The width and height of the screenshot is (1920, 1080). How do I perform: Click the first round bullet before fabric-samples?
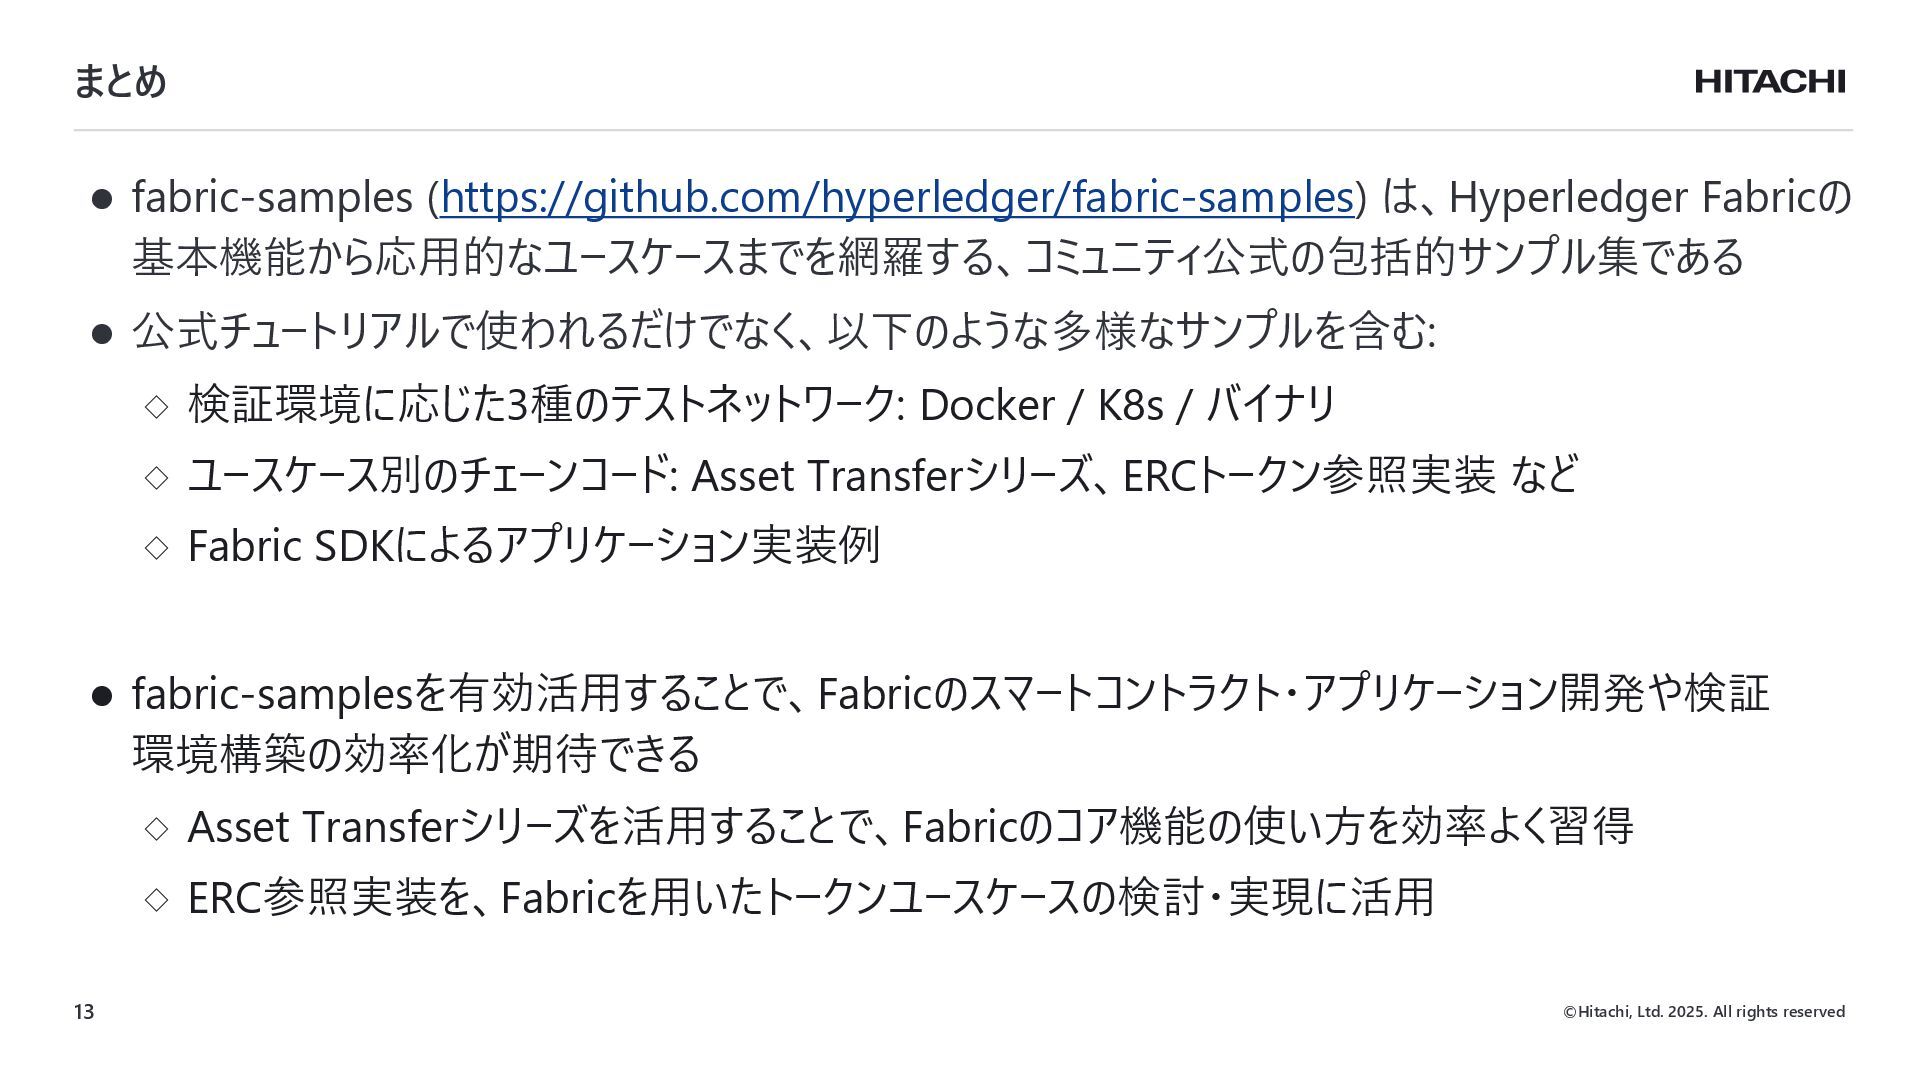click(x=101, y=199)
